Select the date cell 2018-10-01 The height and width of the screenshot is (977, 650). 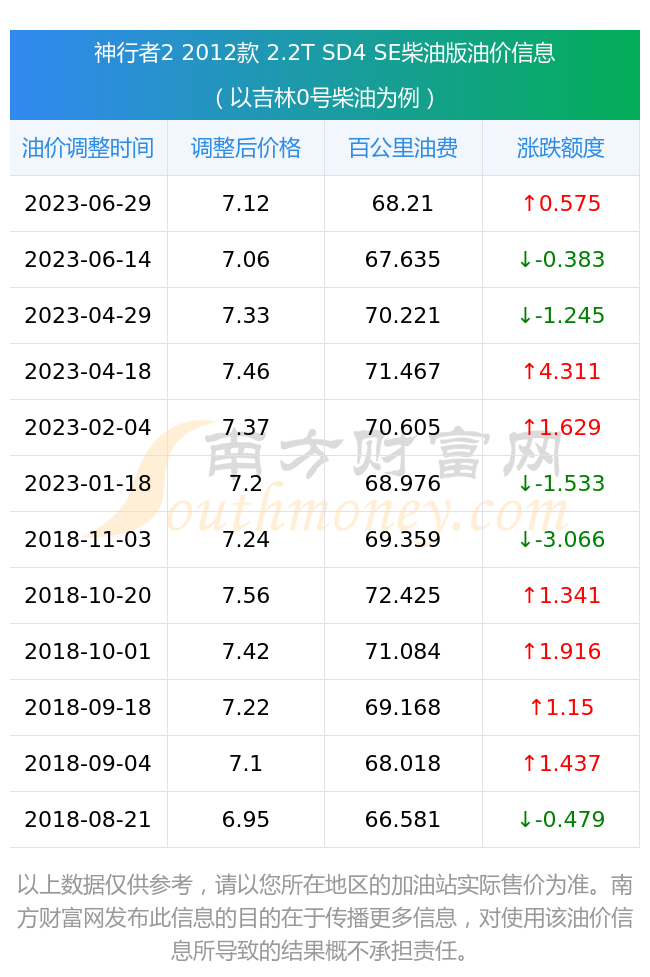(x=88, y=652)
